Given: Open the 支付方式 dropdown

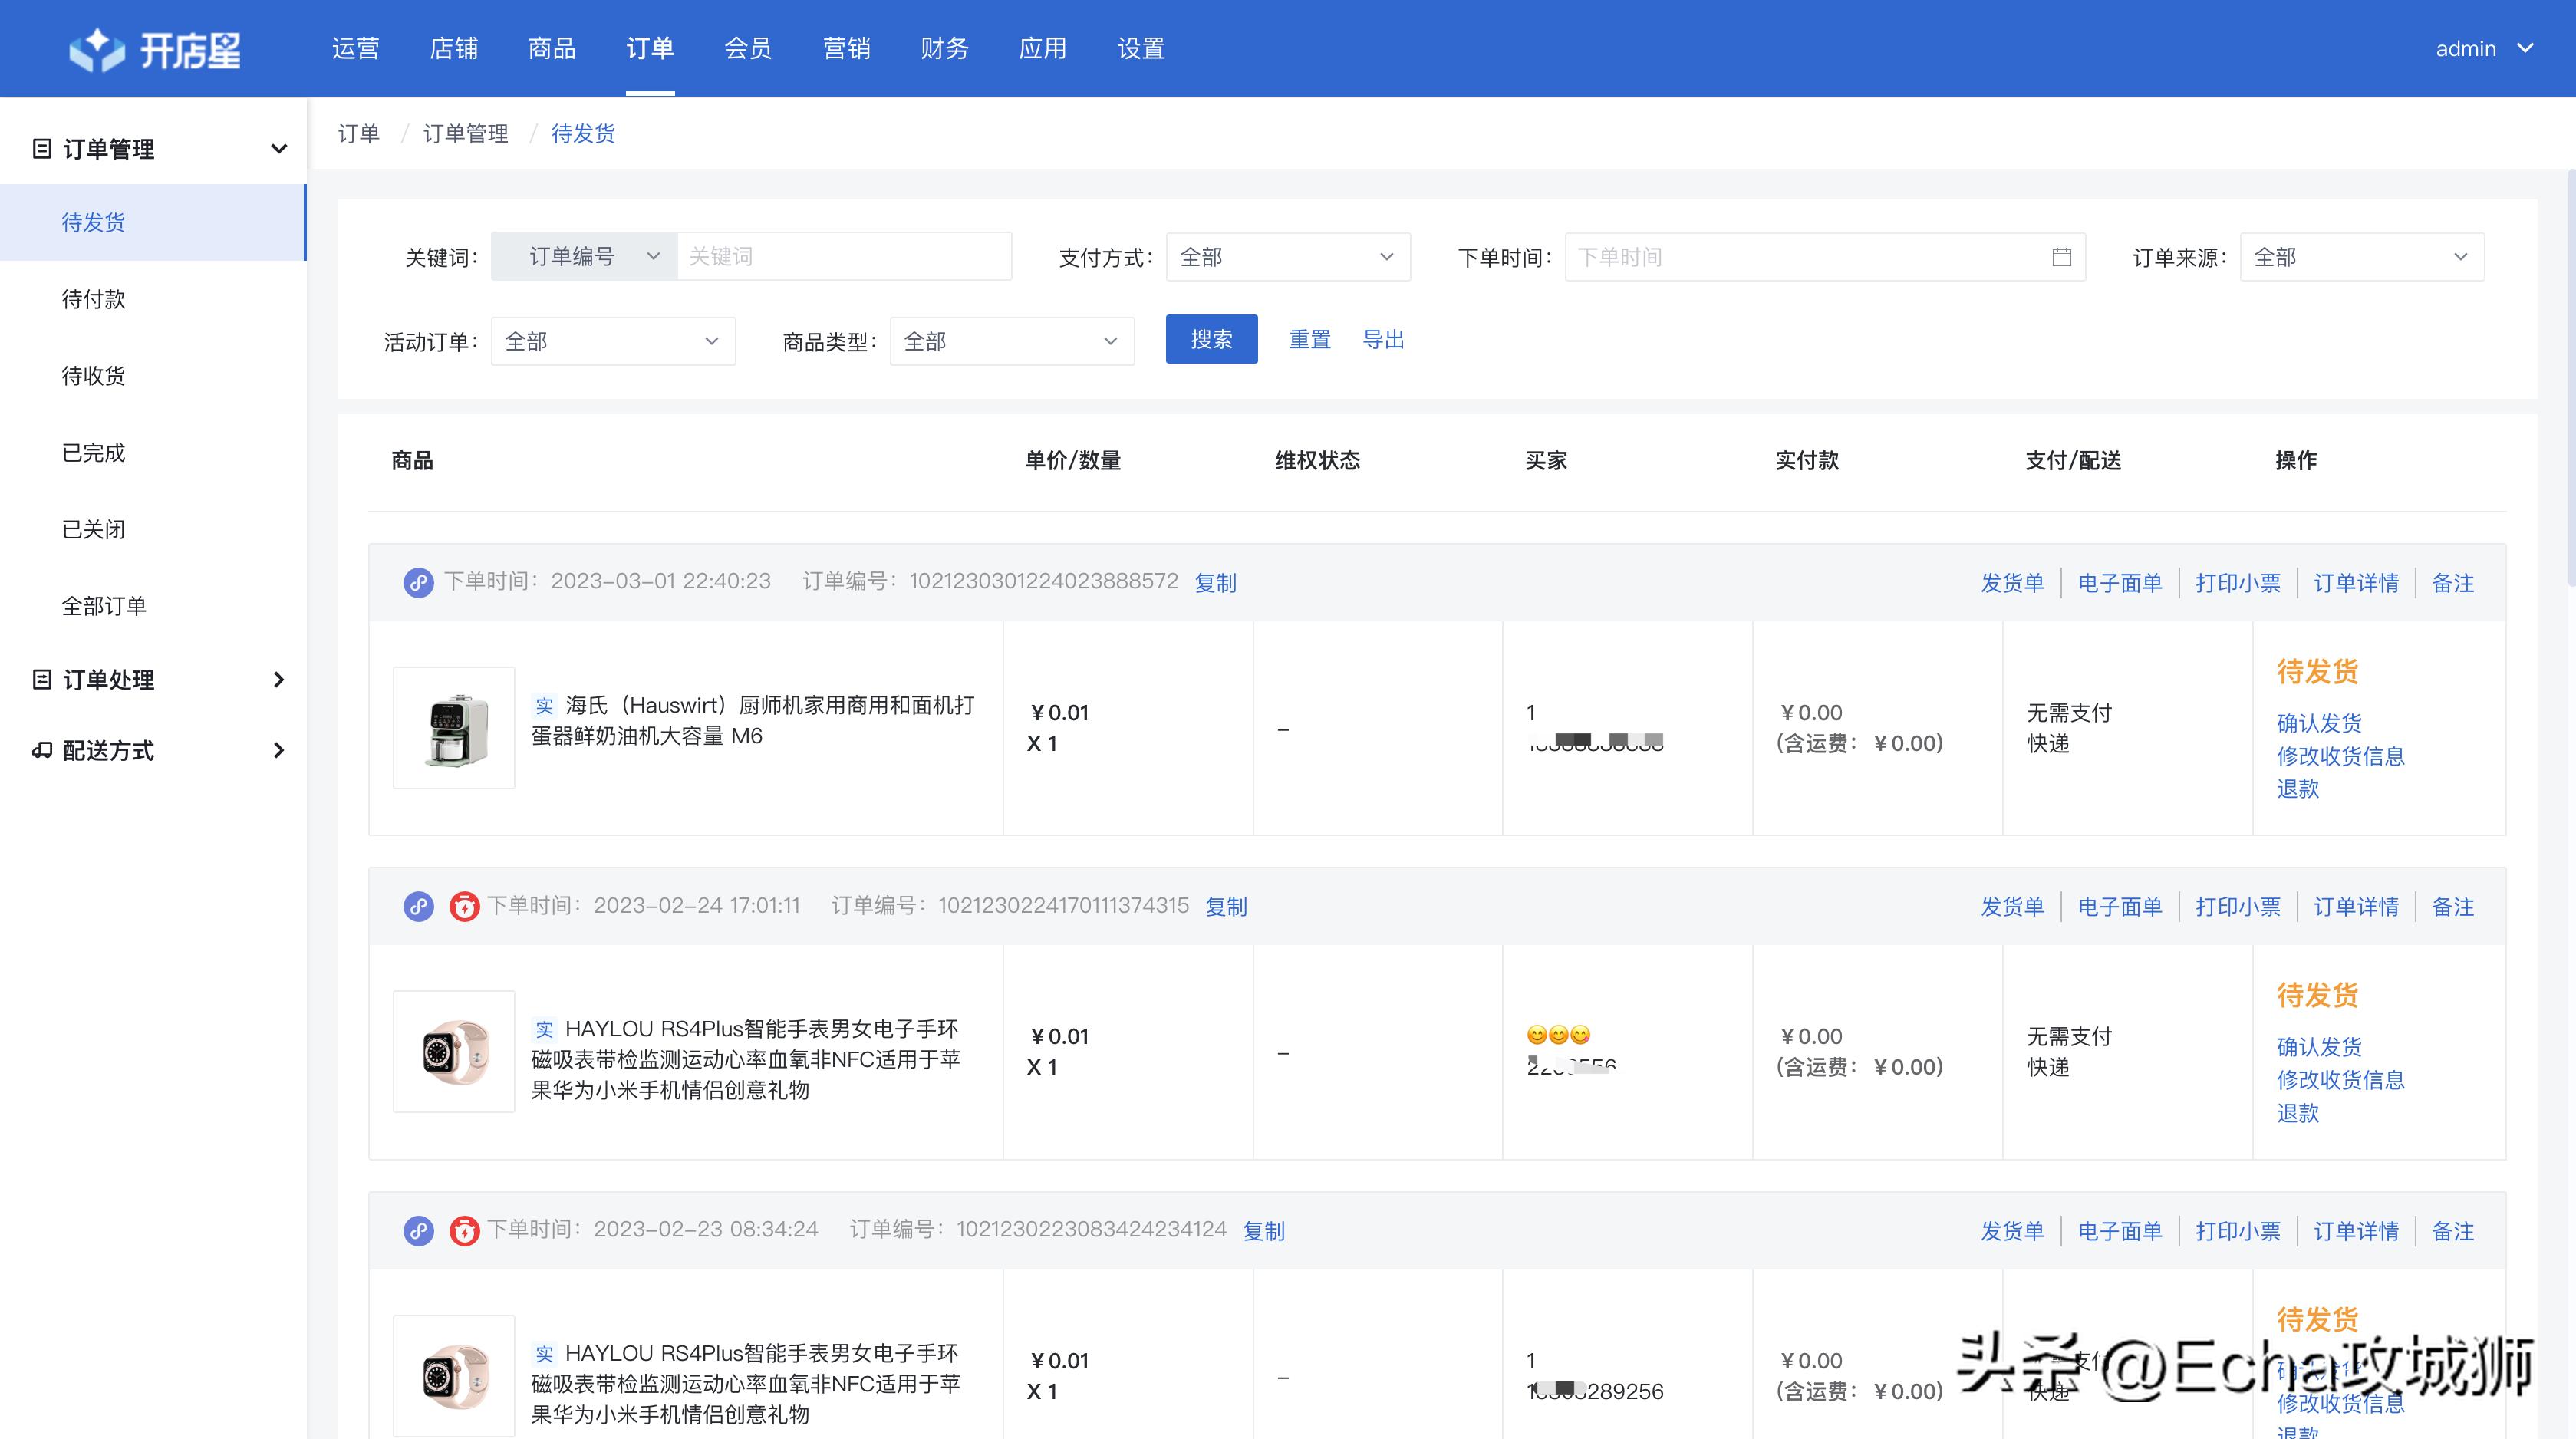Looking at the screenshot, I should 1288,256.
